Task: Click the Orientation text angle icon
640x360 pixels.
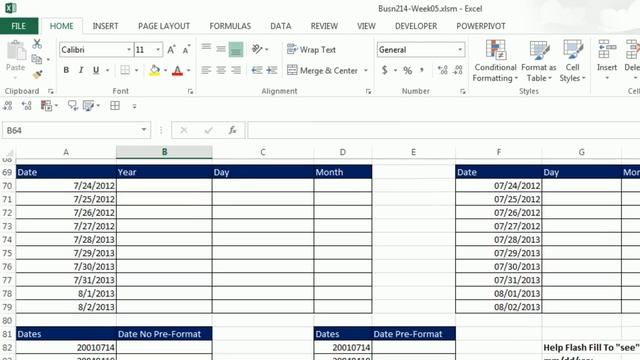Action: 257,49
